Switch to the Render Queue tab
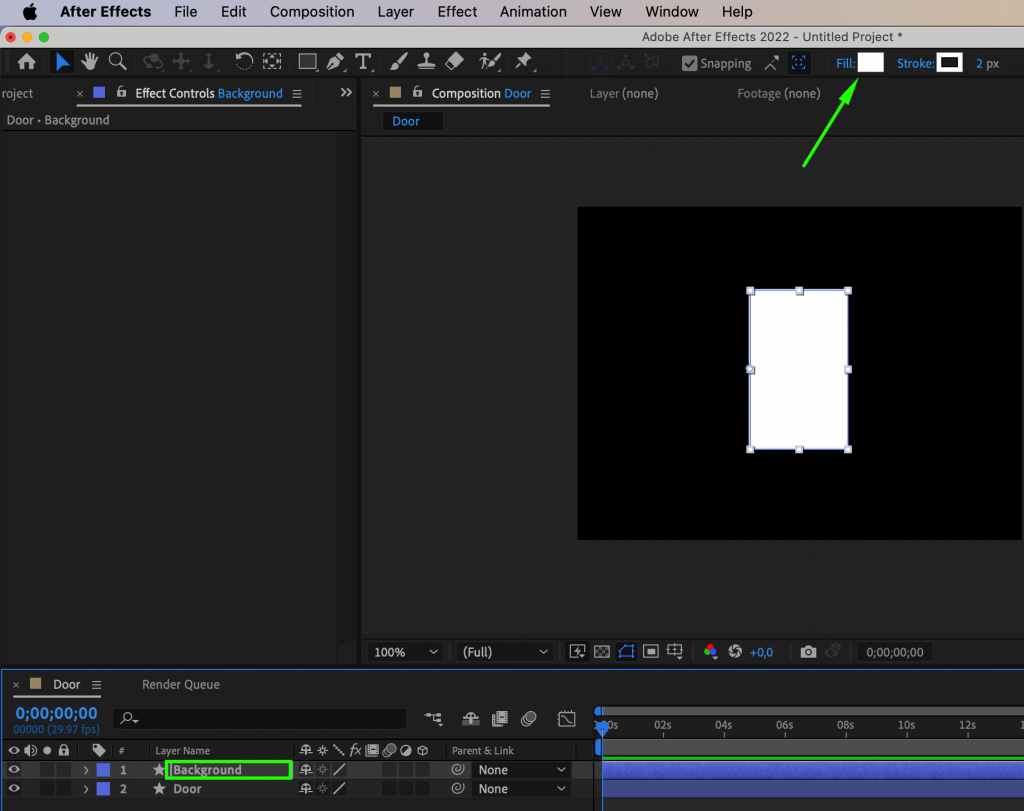Screen dimensions: 1024x811 tap(180, 684)
